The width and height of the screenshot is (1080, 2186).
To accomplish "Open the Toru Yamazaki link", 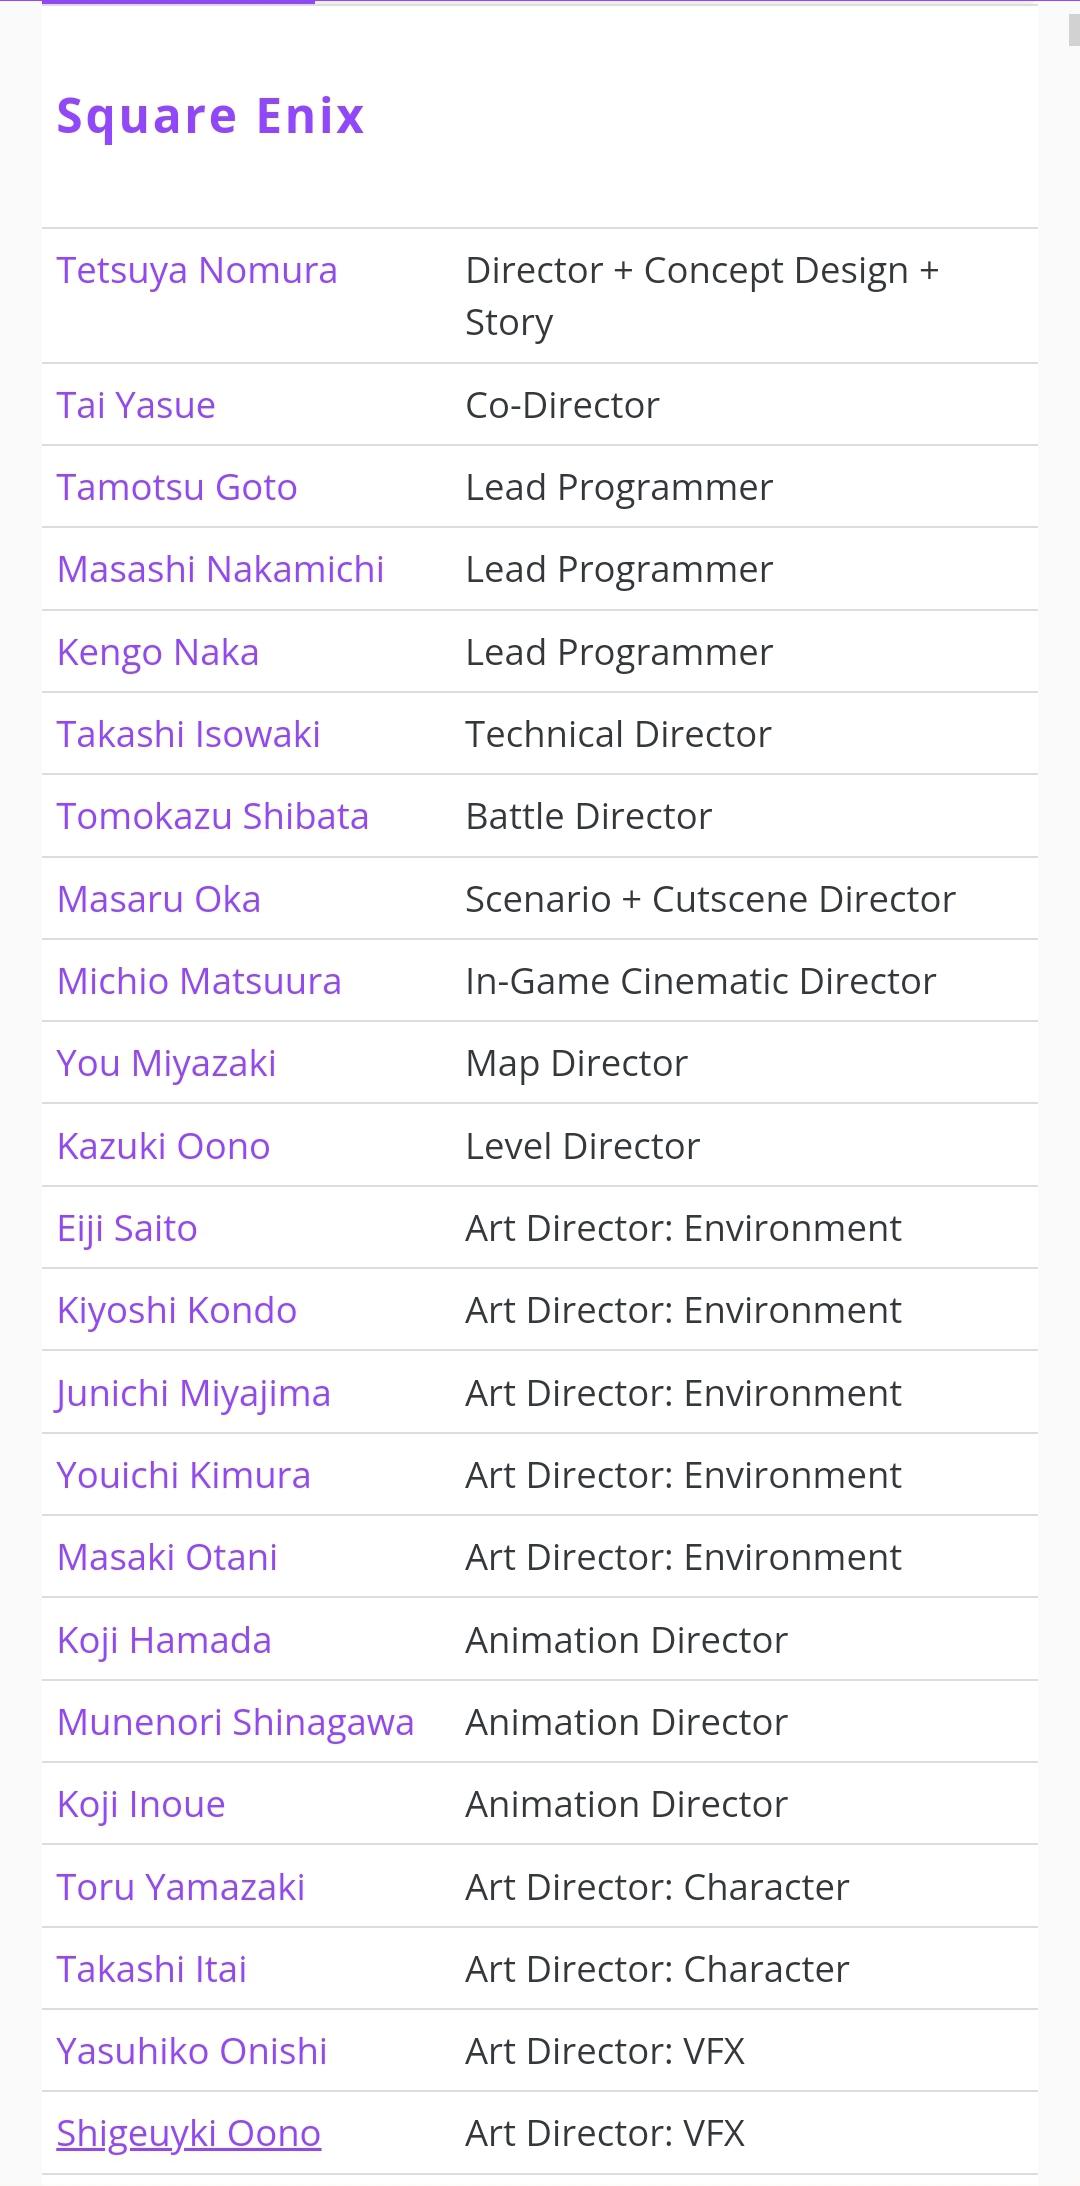I will click(x=180, y=1887).
